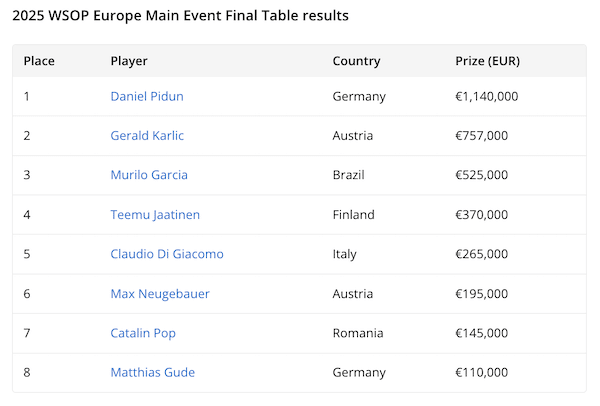Viewport: 600px width, 406px height.
Task: Open the Claudio Di Giacomo link
Action: [x=167, y=254]
